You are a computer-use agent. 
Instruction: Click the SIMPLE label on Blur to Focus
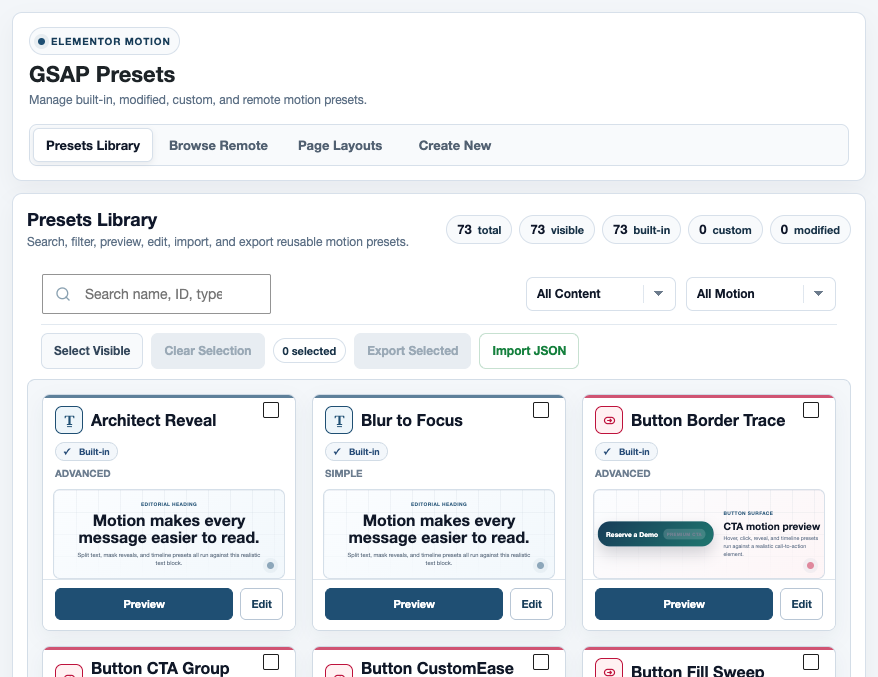tap(343, 474)
